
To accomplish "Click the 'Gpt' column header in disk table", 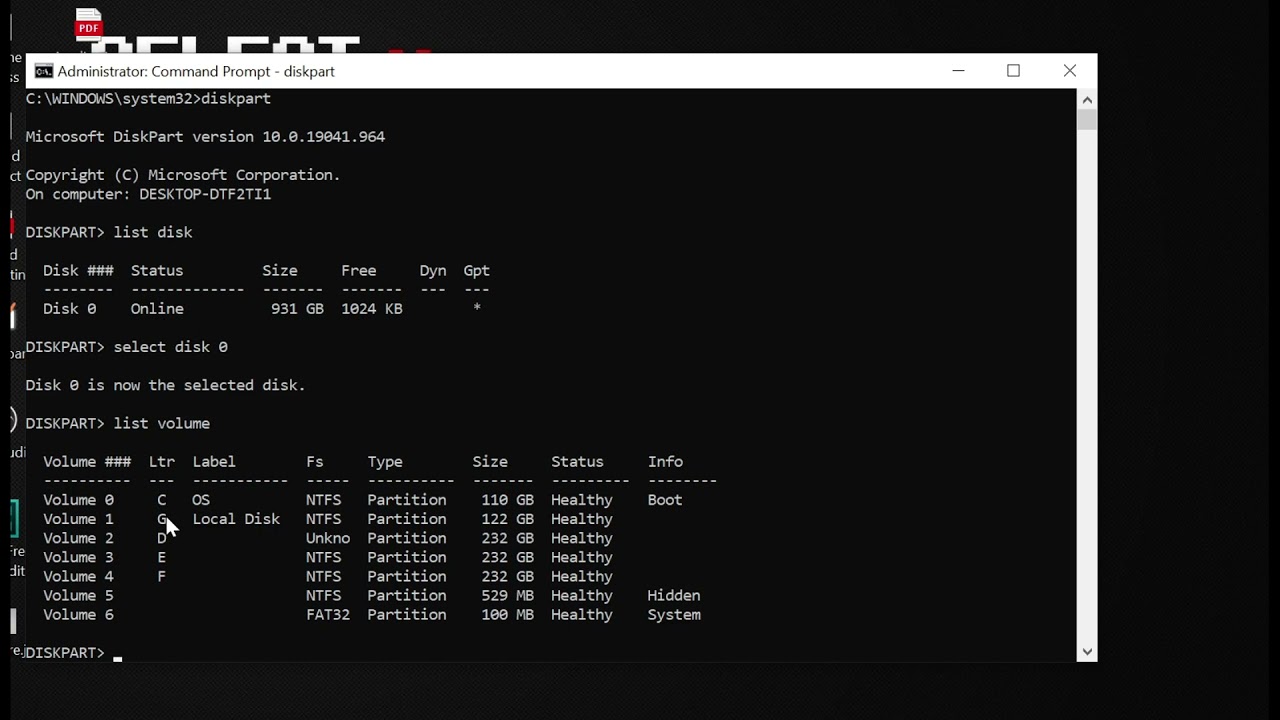I will [477, 271].
